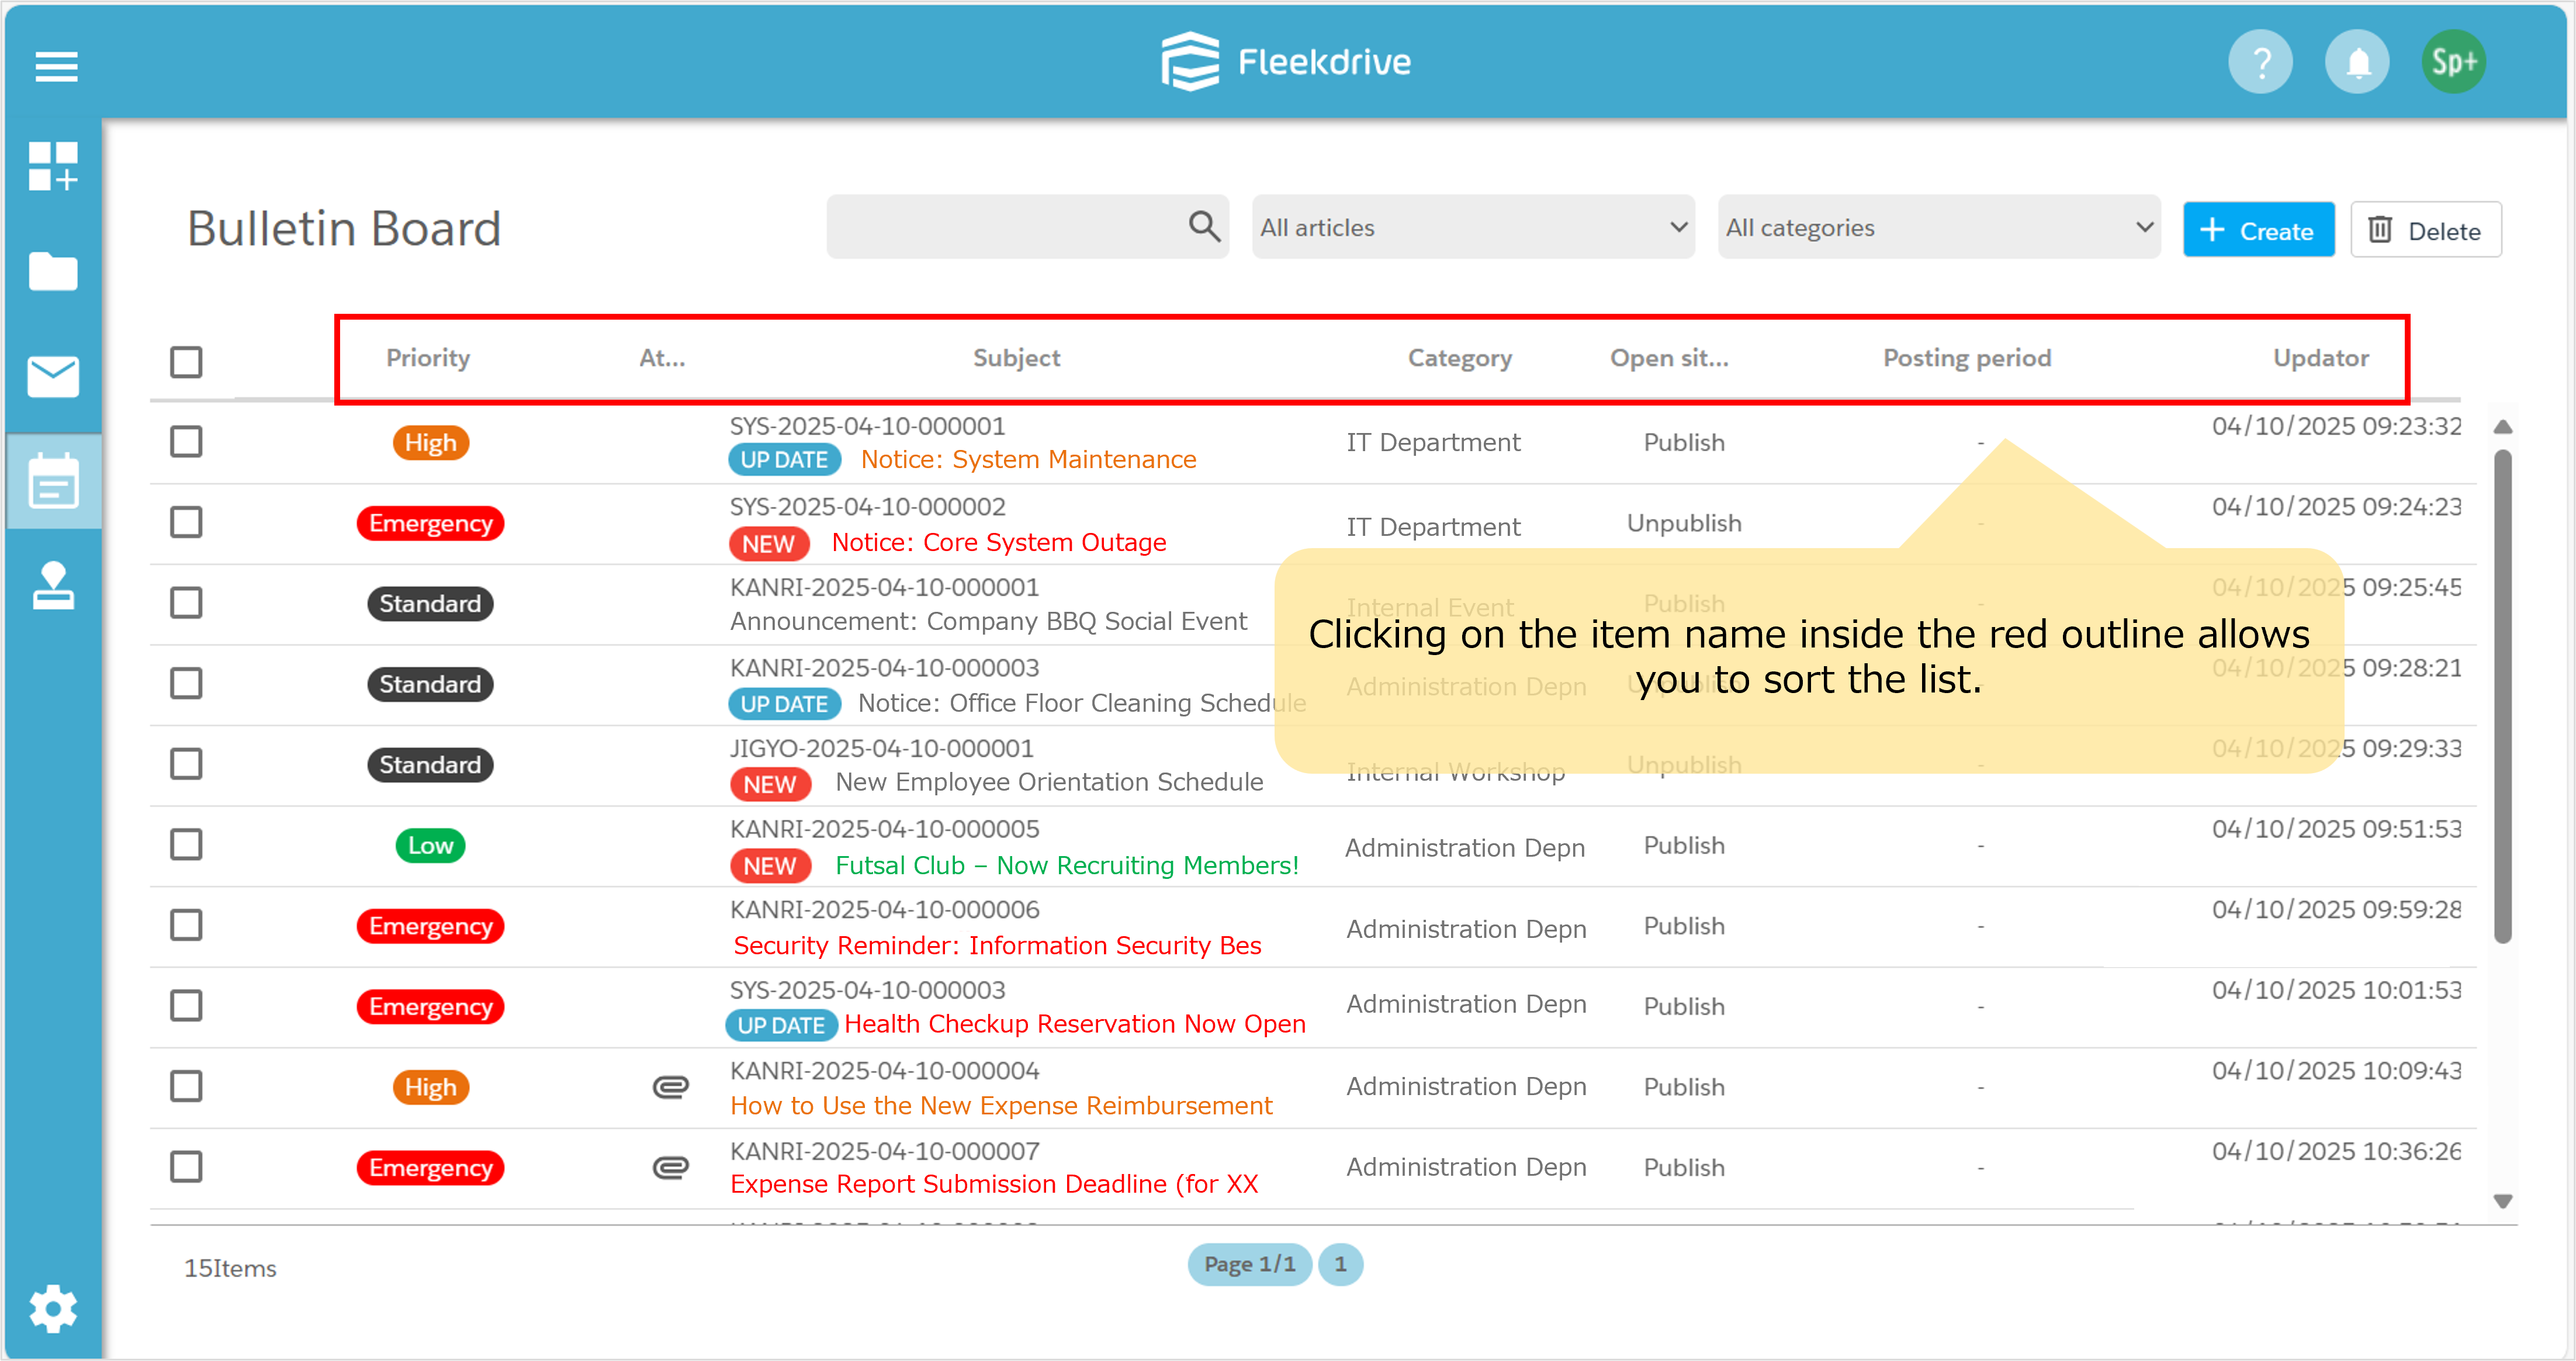Open the Sp+ user avatar
Screen dimensions: 2576x1361
(x=2454, y=62)
